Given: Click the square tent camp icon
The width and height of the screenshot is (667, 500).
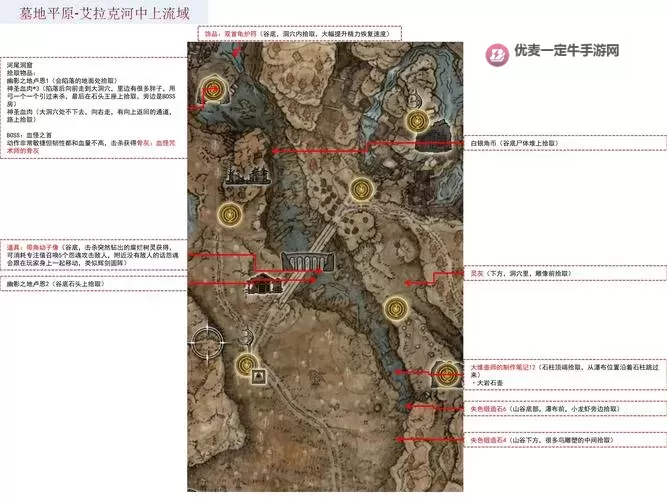Looking at the screenshot, I should click(x=259, y=377).
